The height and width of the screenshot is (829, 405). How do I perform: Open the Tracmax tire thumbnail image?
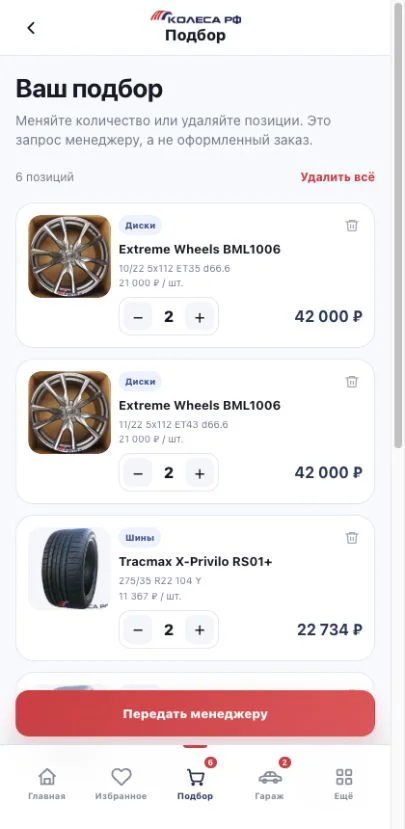[x=69, y=568]
